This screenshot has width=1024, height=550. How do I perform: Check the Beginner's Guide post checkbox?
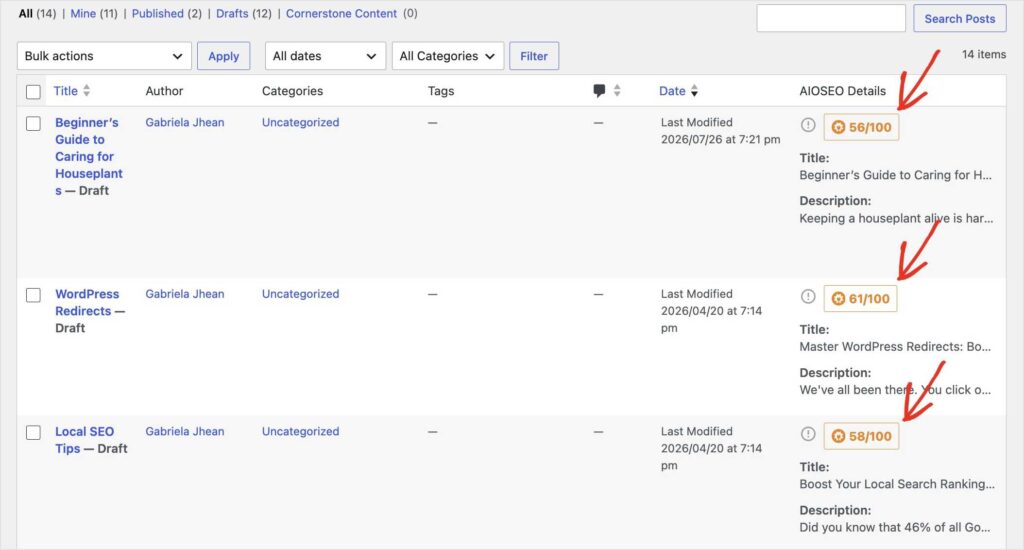click(33, 123)
